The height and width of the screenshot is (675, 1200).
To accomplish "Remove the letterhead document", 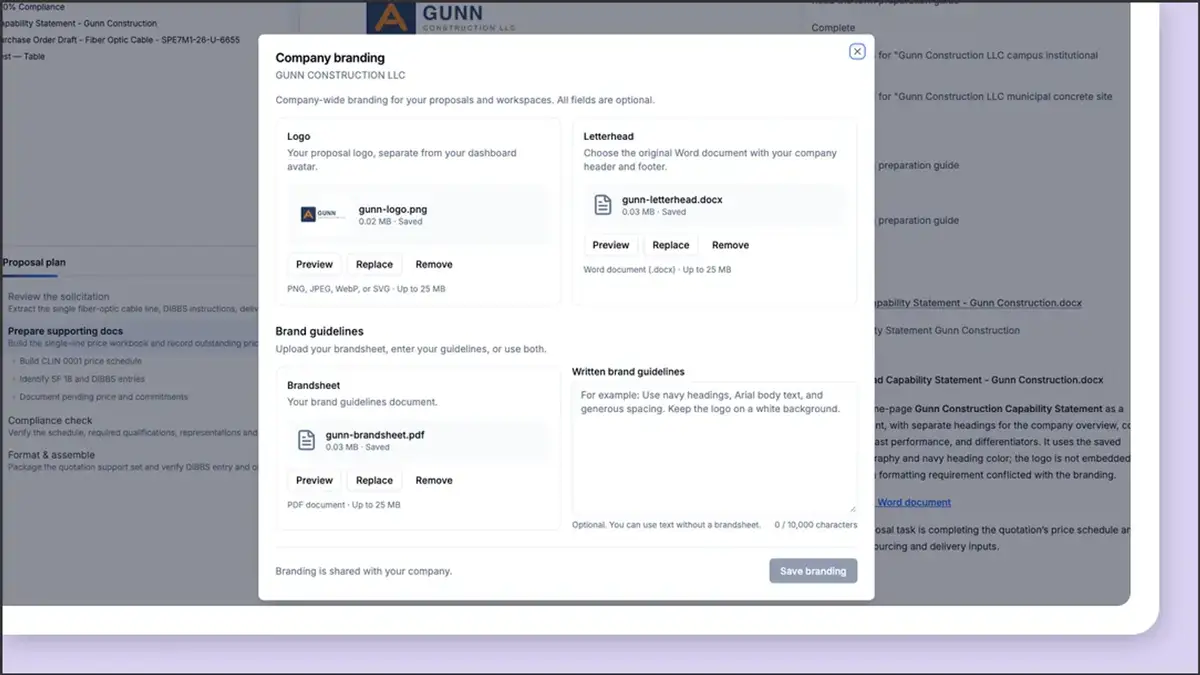I will coord(730,245).
